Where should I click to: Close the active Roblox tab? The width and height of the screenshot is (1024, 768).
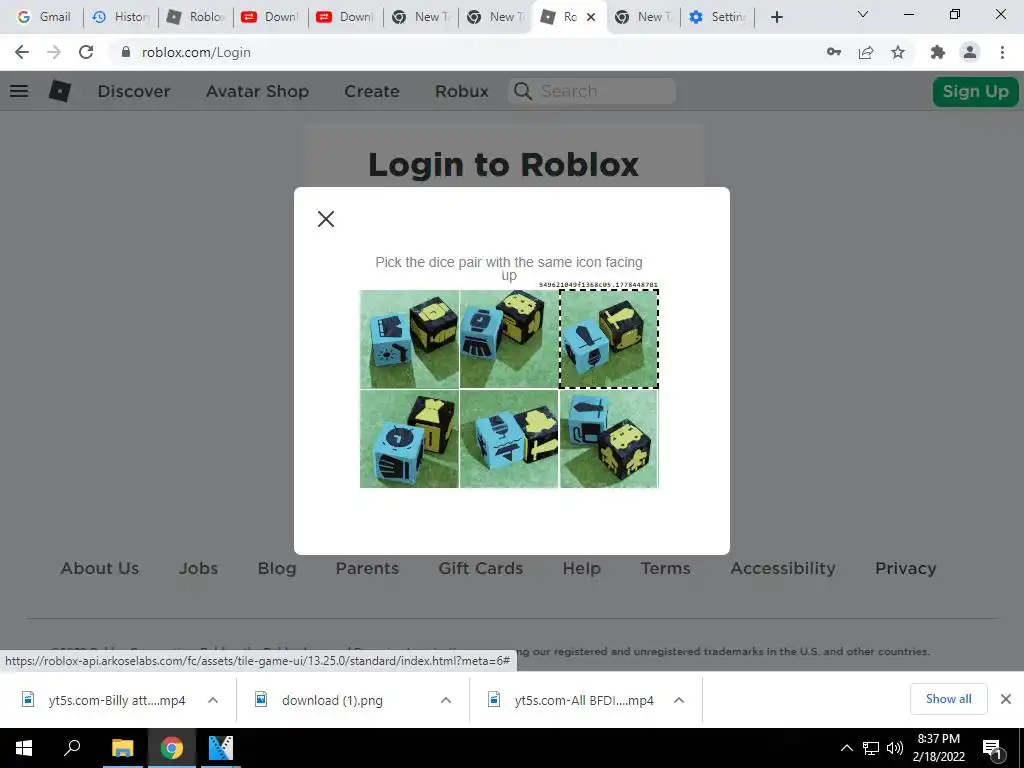(591, 17)
